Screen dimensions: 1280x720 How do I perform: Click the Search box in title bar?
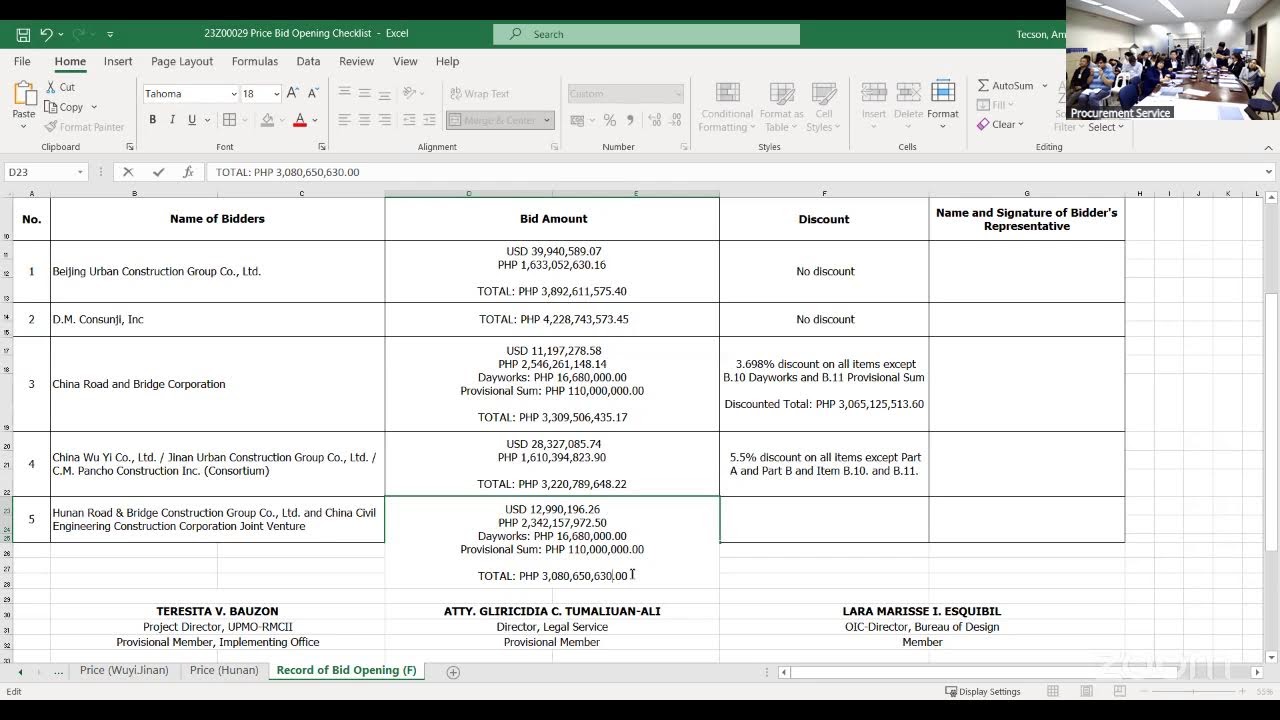click(x=646, y=34)
